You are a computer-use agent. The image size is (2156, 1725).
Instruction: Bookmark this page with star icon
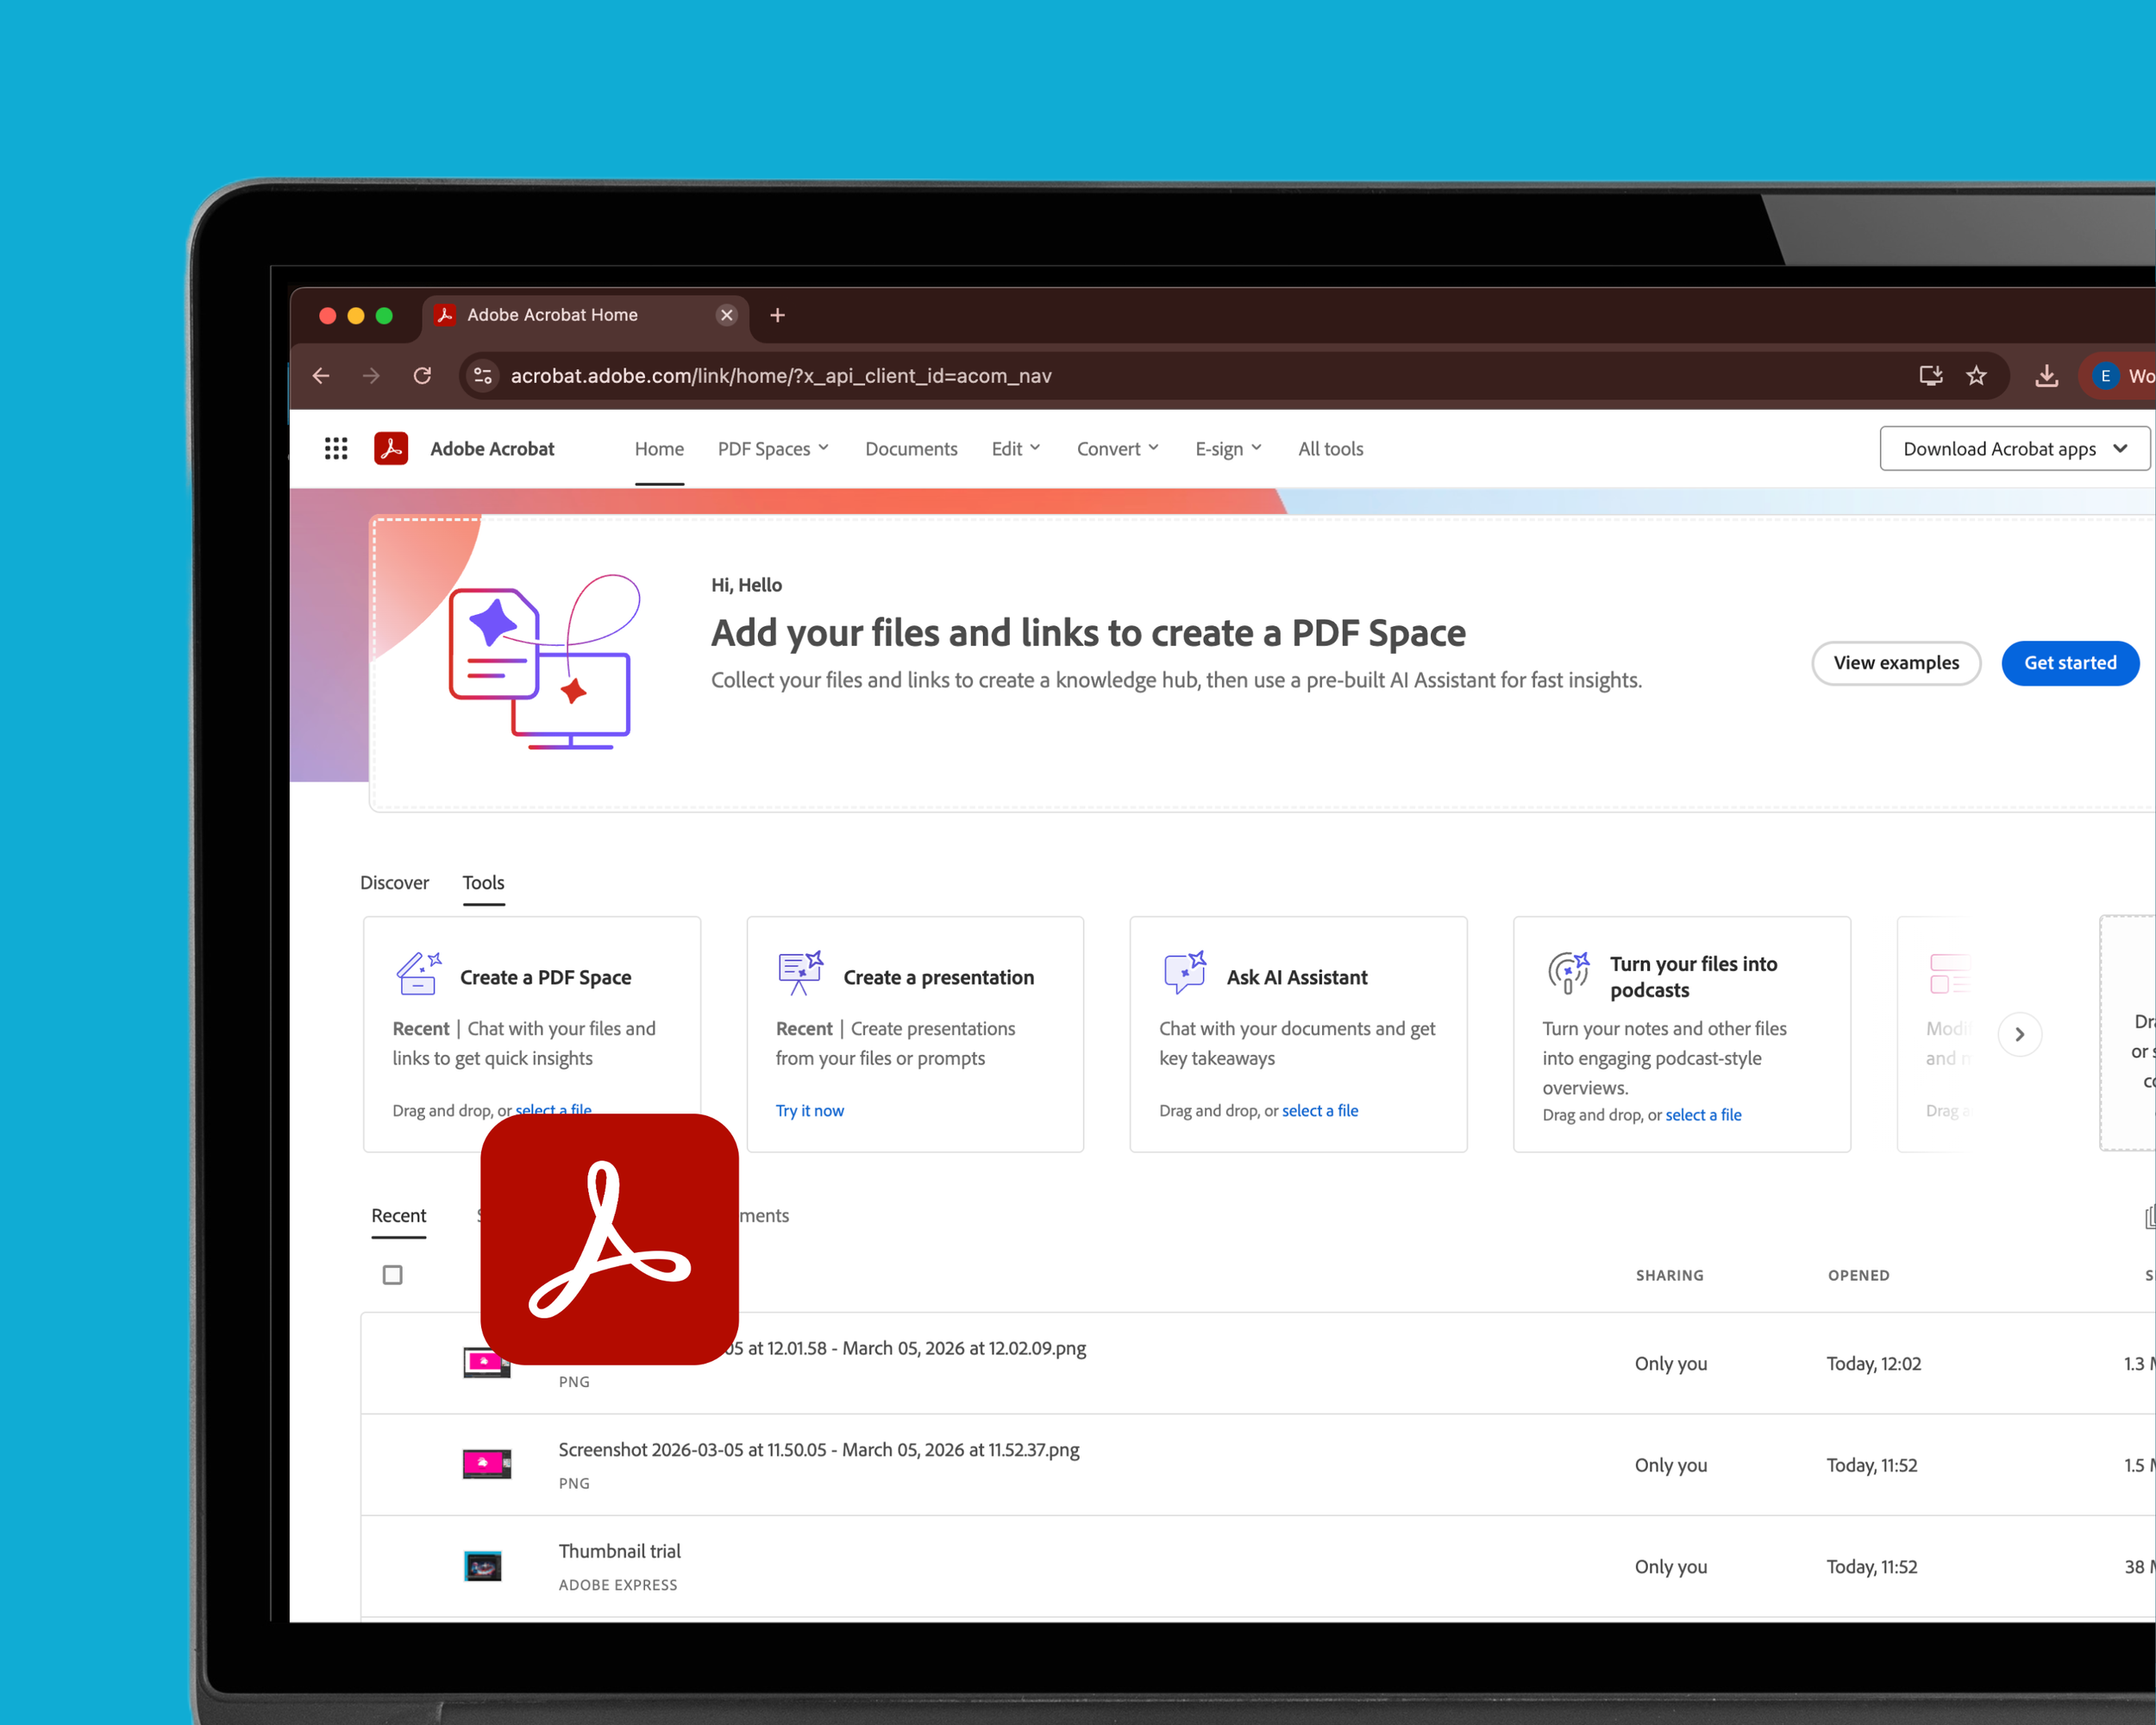tap(1976, 376)
